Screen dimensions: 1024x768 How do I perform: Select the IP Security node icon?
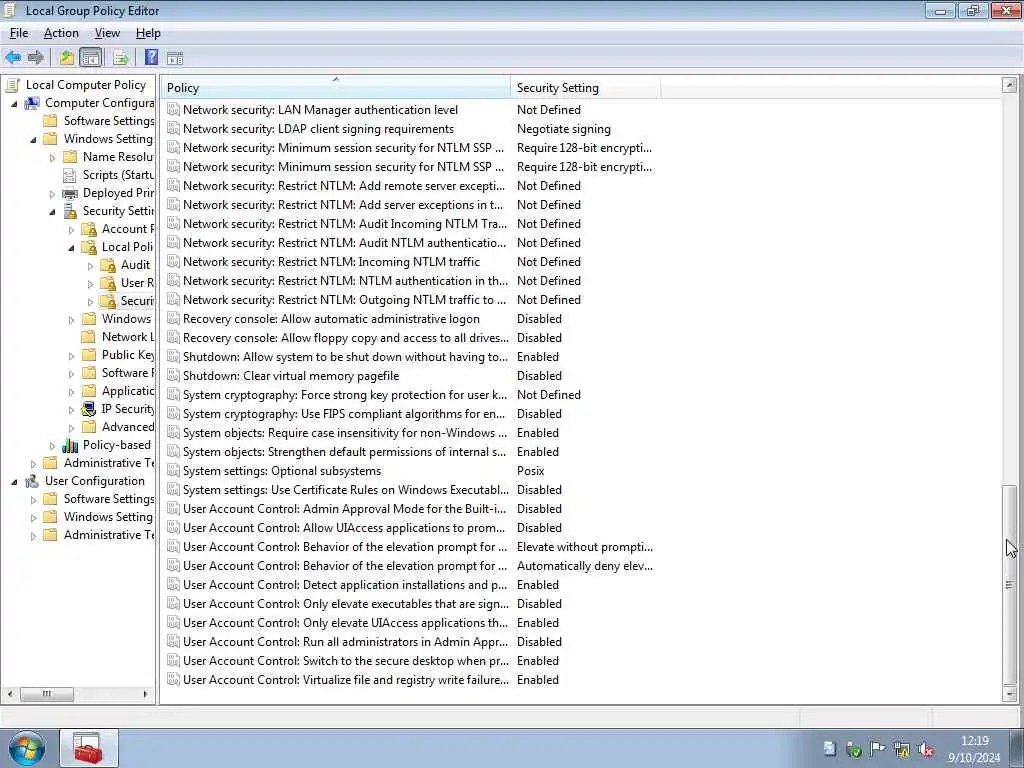point(89,409)
